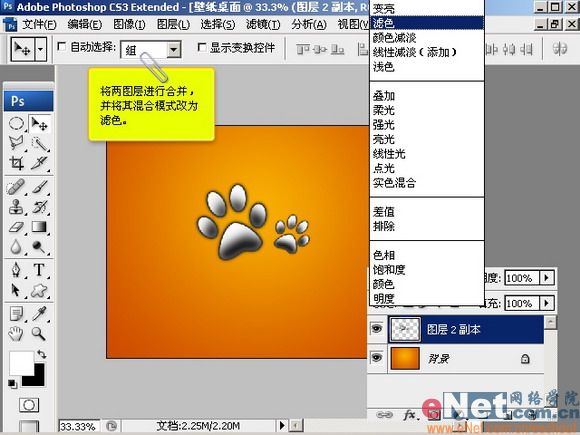580x435 pixels.
Task: Open the 编辑(E) menu
Action: (85, 25)
